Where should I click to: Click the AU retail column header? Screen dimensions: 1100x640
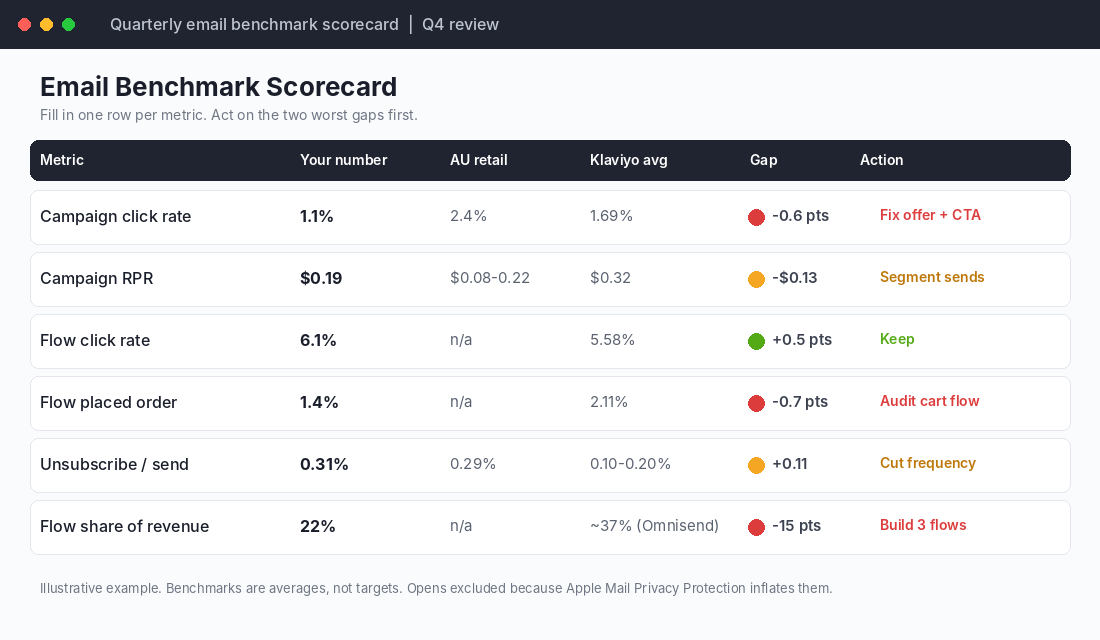[x=478, y=160]
